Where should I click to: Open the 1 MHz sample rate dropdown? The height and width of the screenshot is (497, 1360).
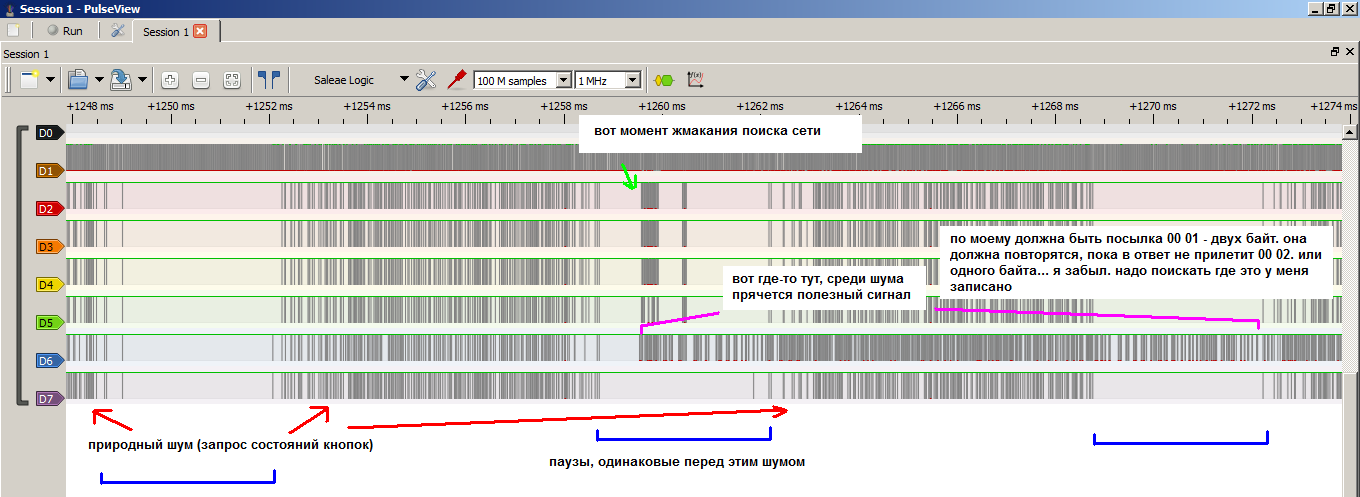click(632, 80)
